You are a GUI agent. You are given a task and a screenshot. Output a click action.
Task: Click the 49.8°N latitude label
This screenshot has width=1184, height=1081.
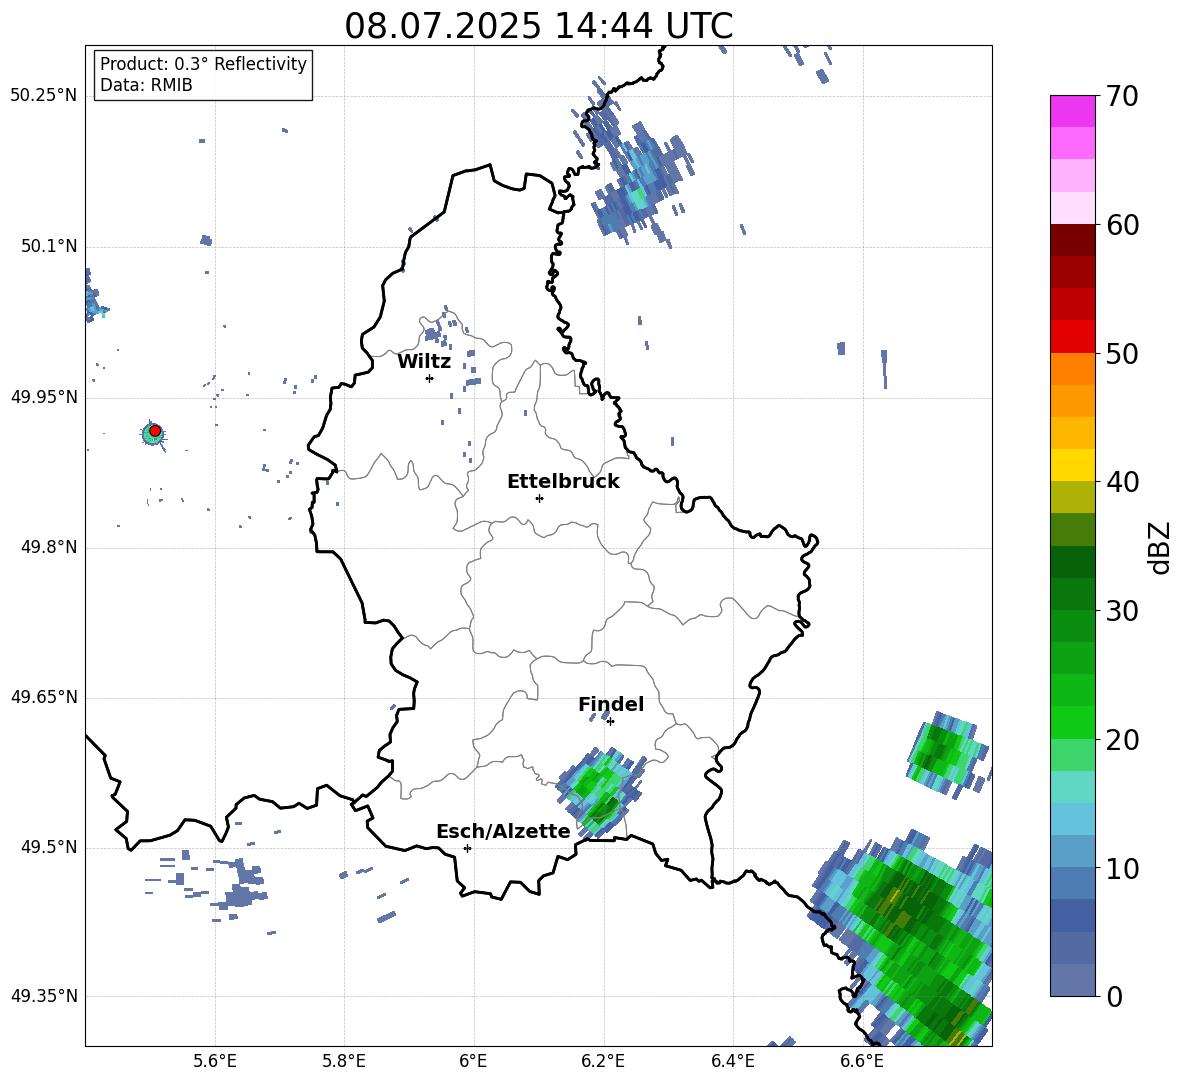point(49,547)
